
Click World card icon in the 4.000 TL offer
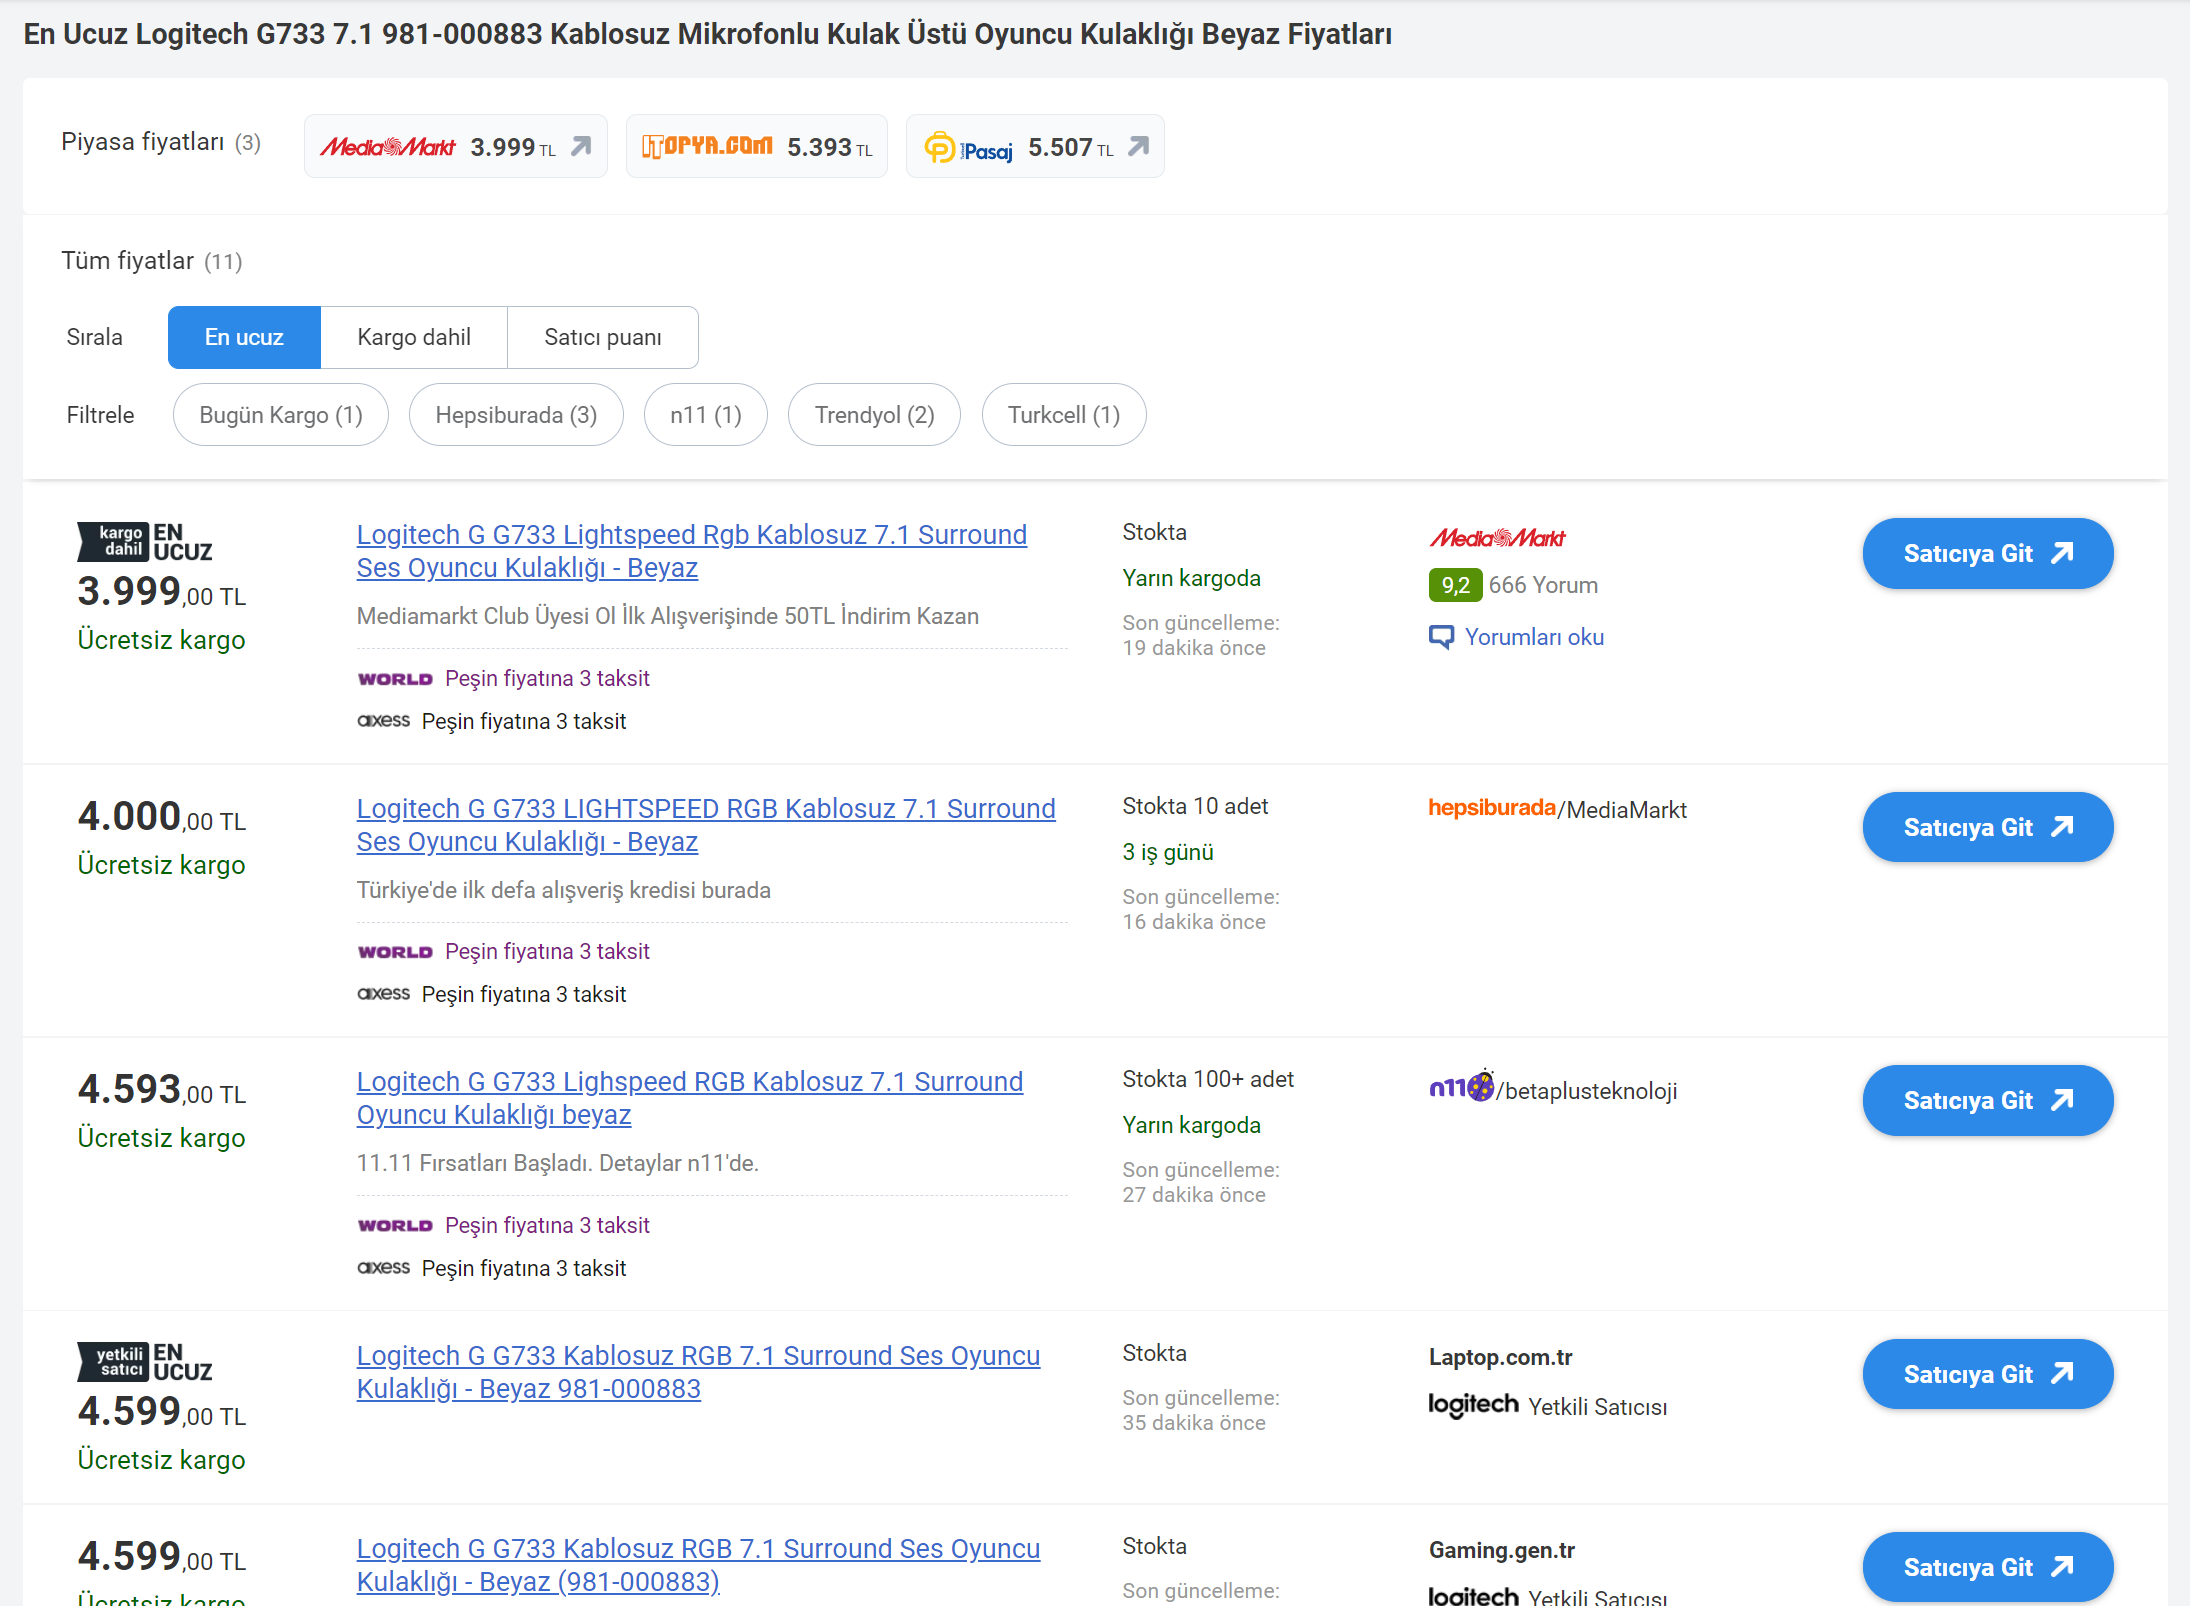point(395,952)
